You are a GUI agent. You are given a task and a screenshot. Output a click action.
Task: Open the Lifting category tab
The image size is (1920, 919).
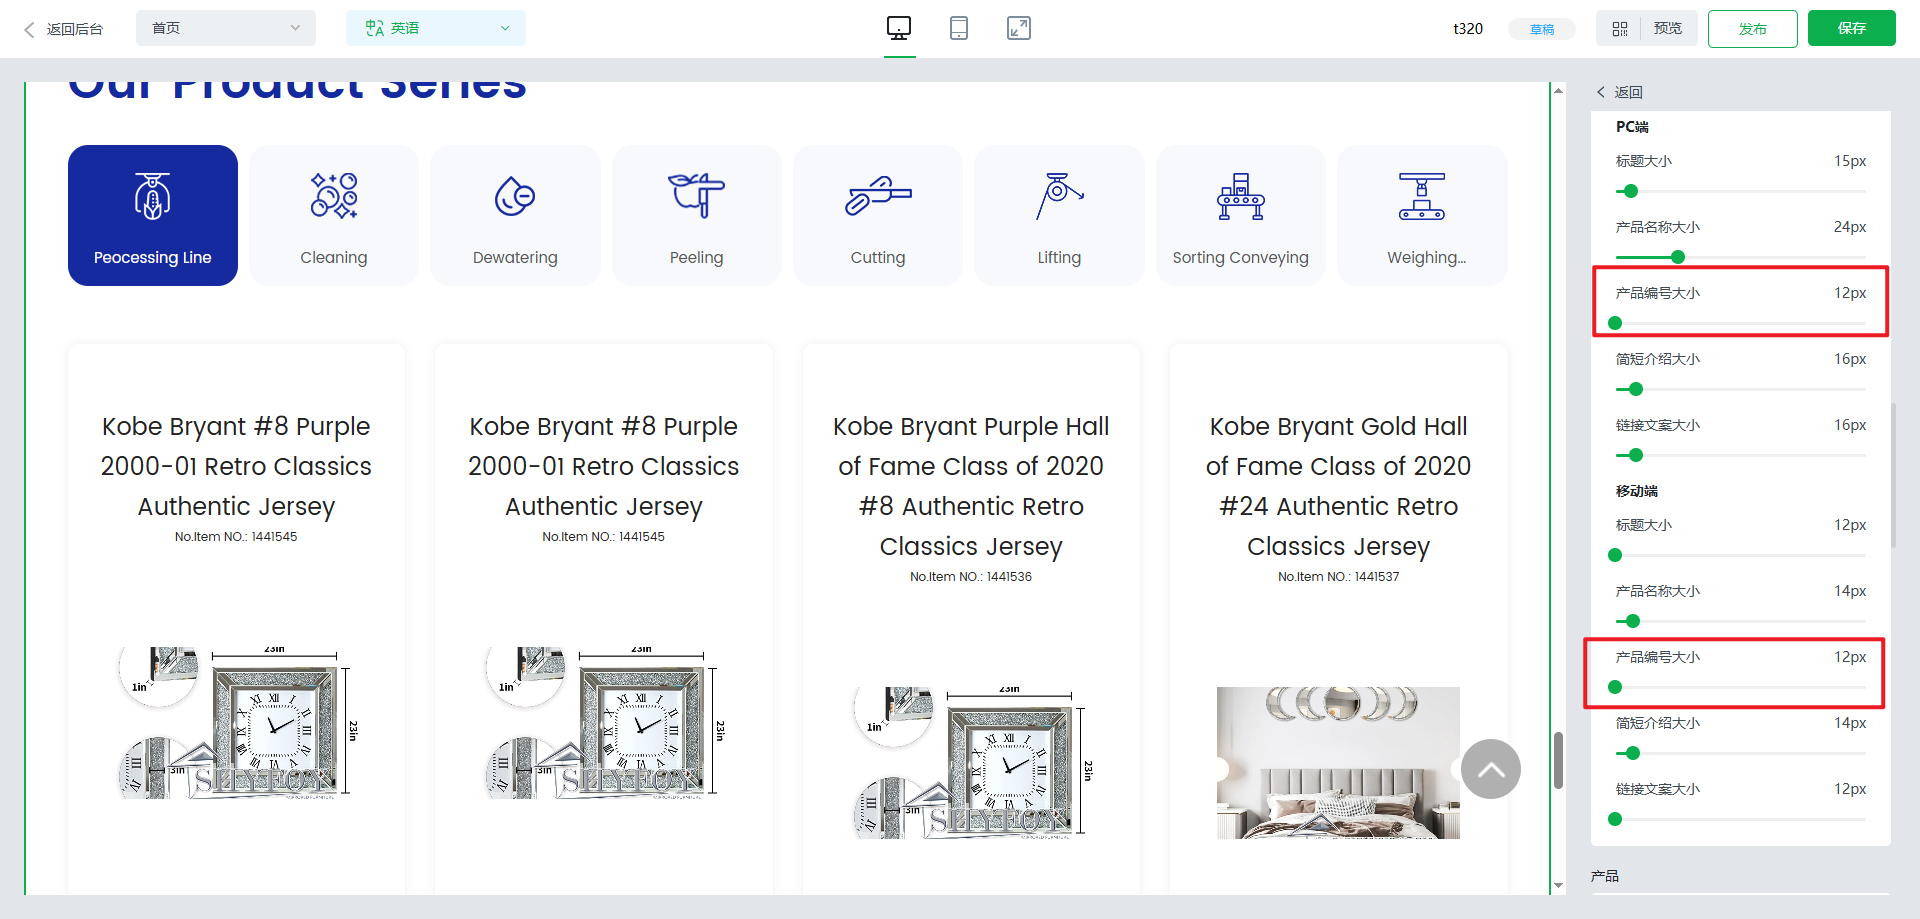(x=1059, y=215)
